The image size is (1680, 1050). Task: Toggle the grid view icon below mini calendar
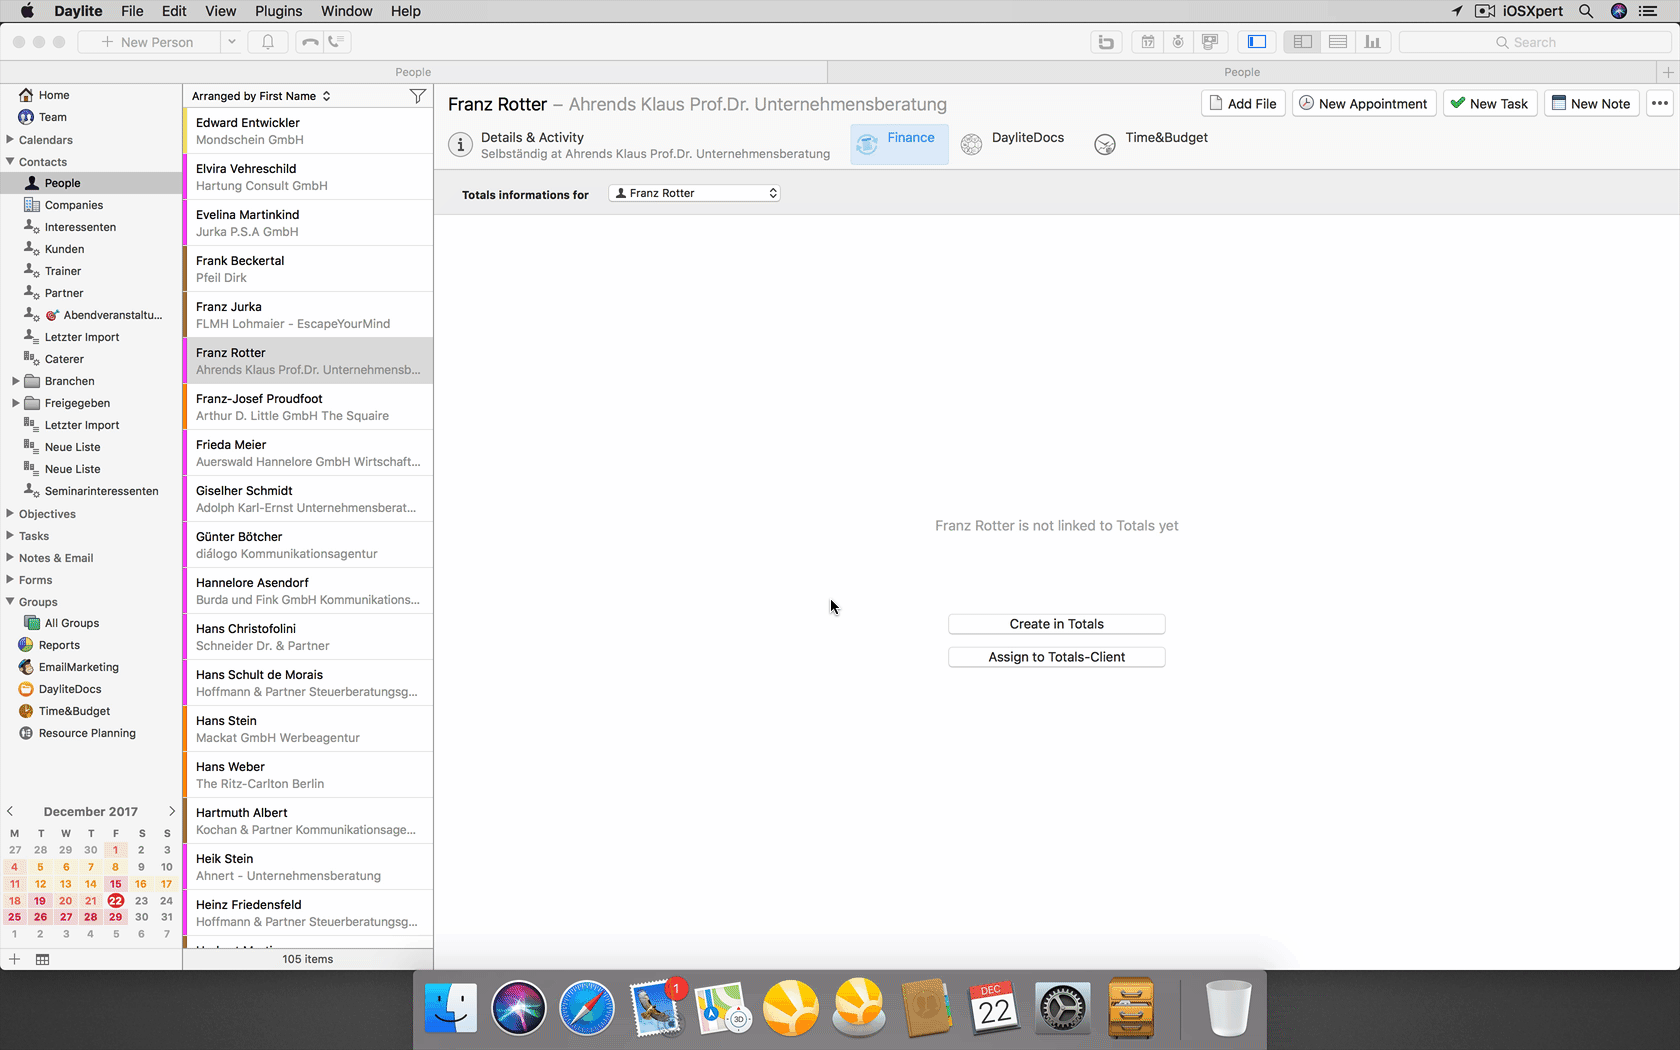[x=42, y=959]
